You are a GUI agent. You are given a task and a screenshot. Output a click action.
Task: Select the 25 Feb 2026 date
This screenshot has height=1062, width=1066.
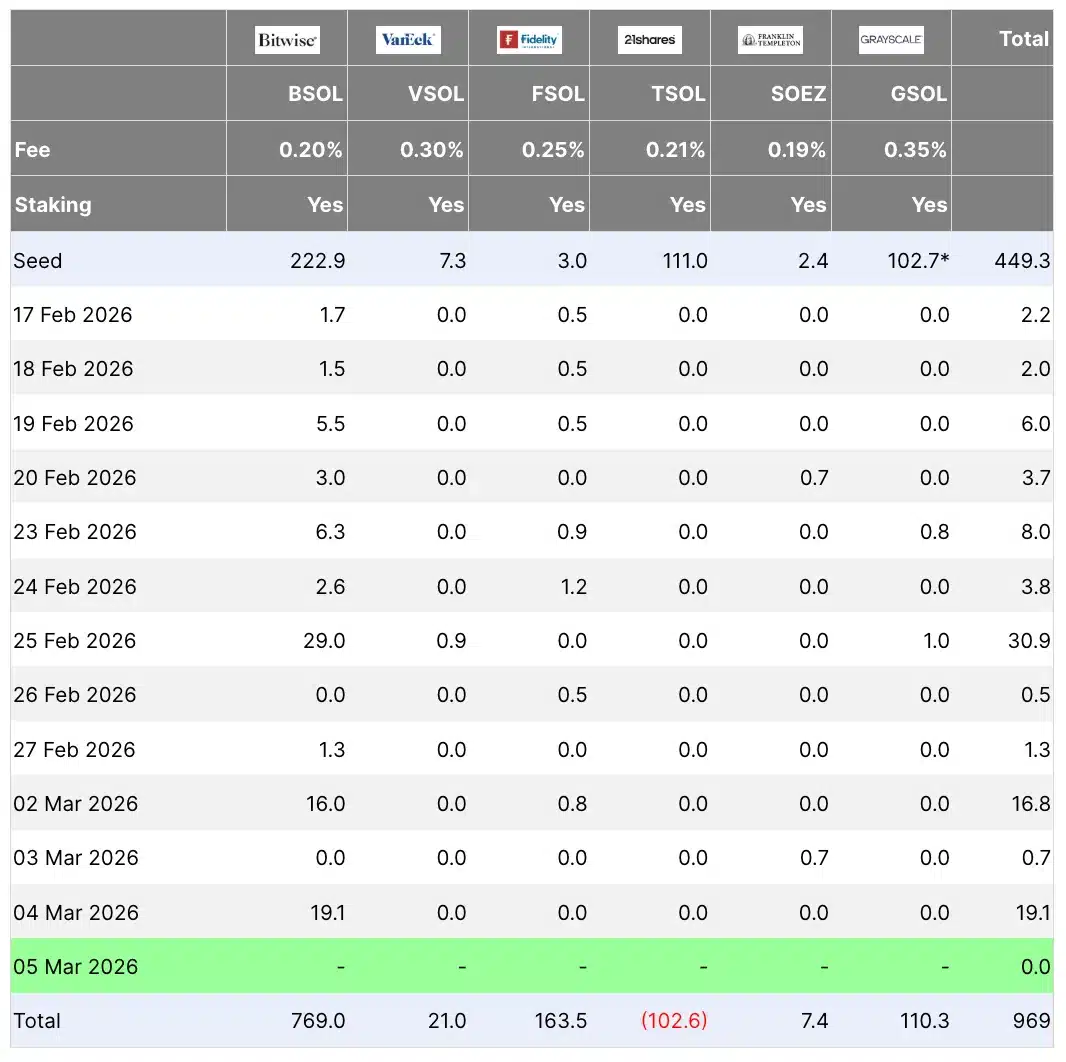pyautogui.click(x=75, y=641)
